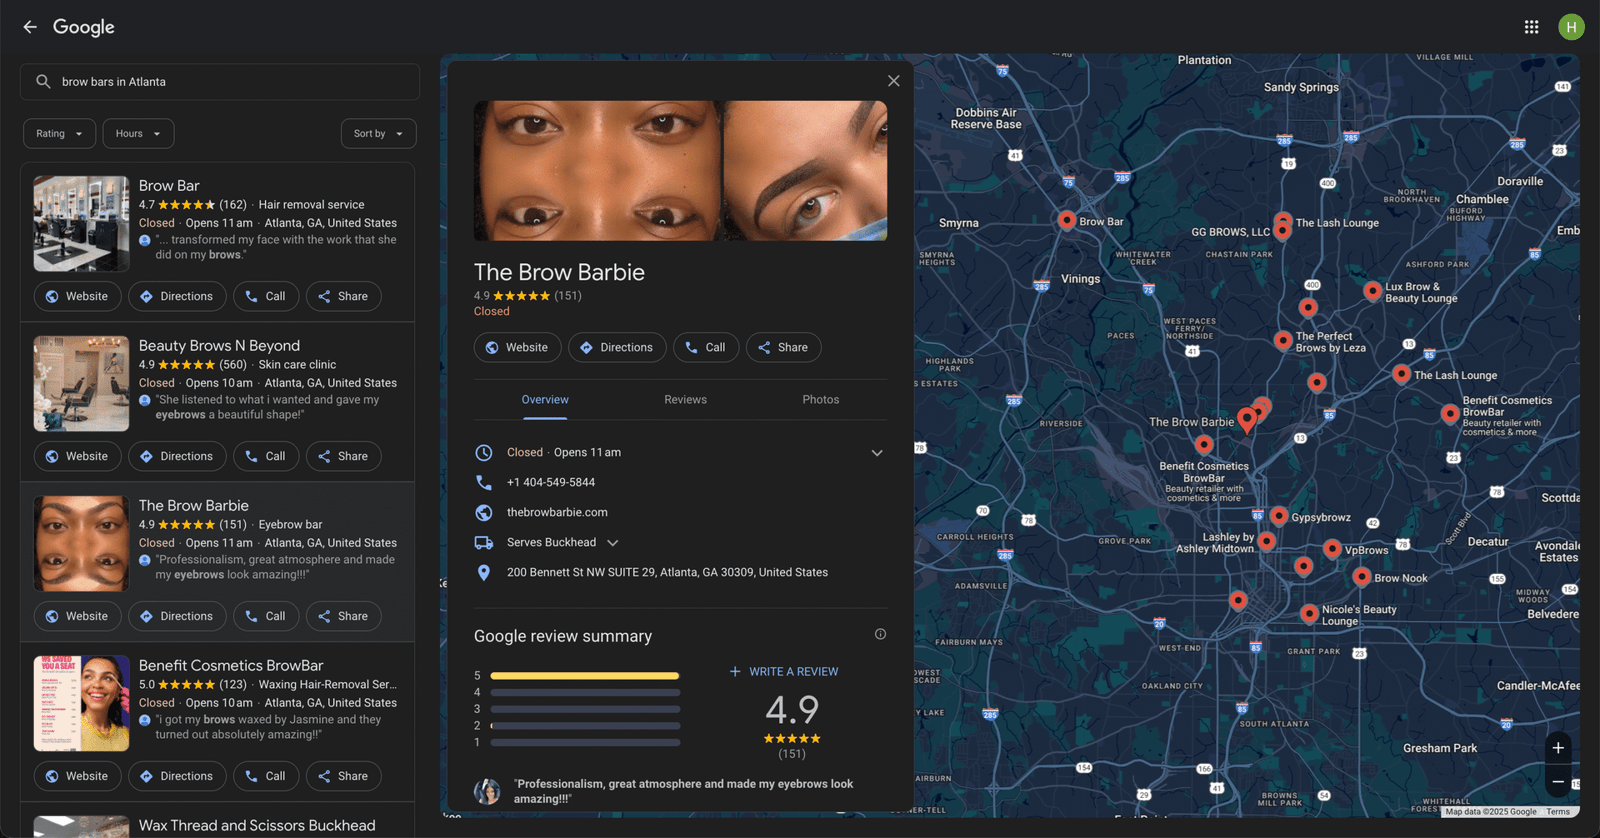
Task: Click The Perfect Brows by Leza pin
Action: (1283, 340)
